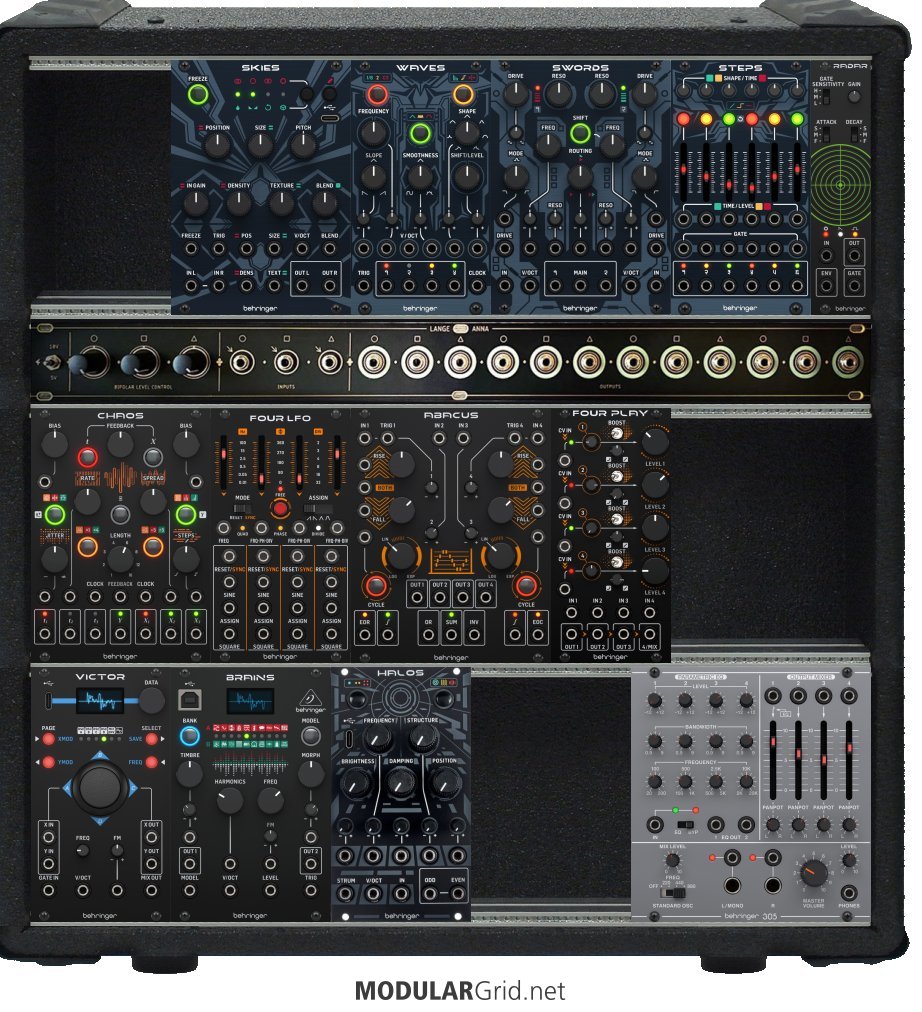Click the ROUTING knob on Swords
This screenshot has height=1012, width=922.
tap(580, 176)
